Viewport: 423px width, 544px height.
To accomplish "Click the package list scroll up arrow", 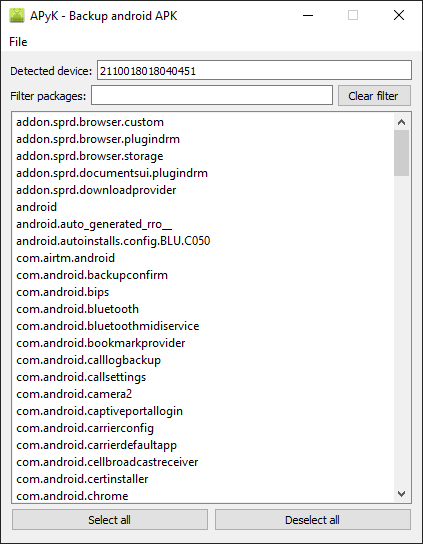I will pos(401,122).
